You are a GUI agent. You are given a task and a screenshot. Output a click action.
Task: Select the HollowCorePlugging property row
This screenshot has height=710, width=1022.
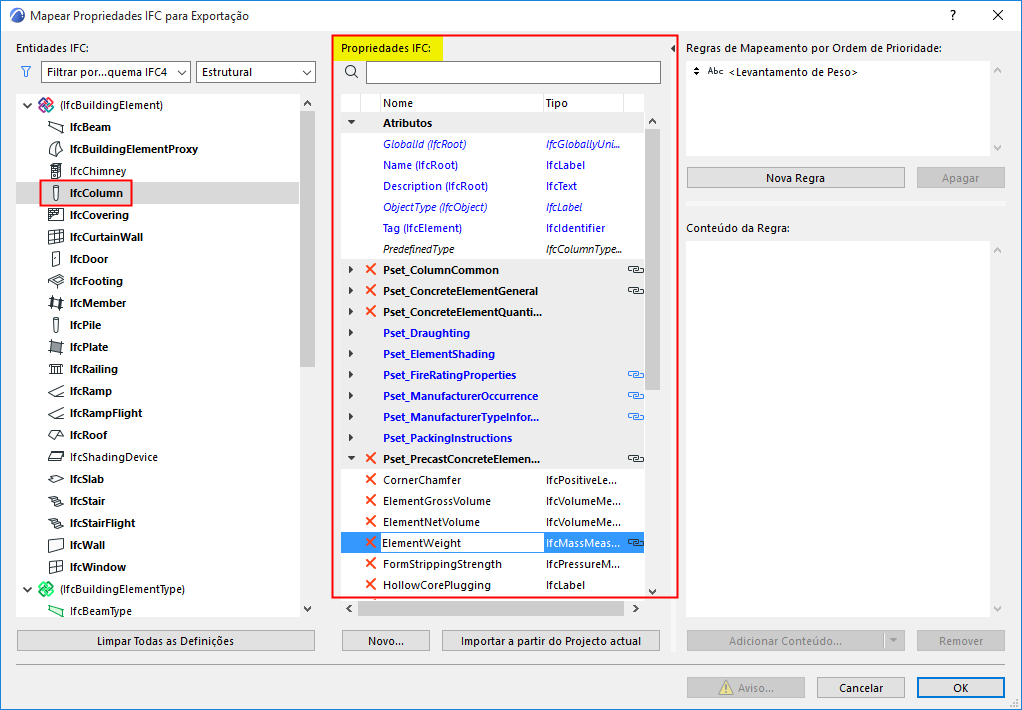tap(492, 585)
